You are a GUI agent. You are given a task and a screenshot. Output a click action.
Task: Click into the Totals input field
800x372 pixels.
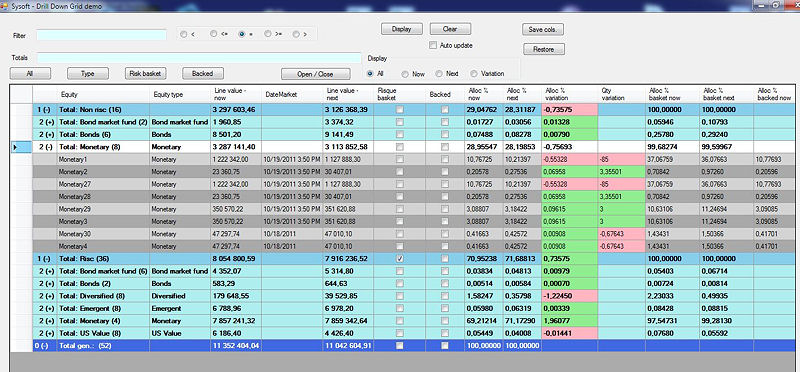tap(199, 58)
